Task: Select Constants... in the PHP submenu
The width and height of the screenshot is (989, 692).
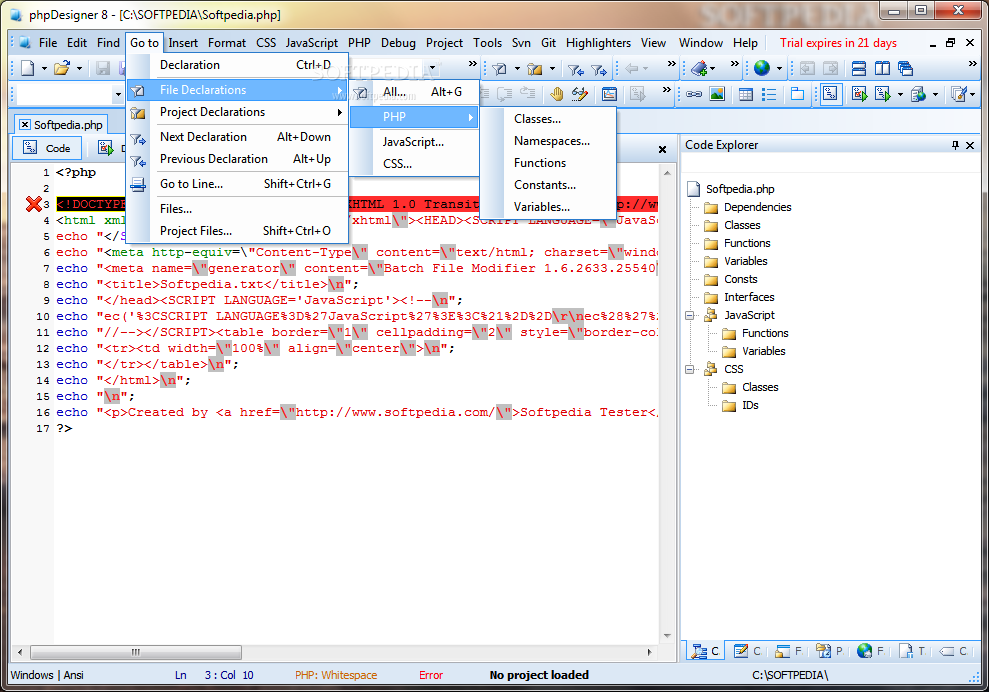Action: (547, 185)
